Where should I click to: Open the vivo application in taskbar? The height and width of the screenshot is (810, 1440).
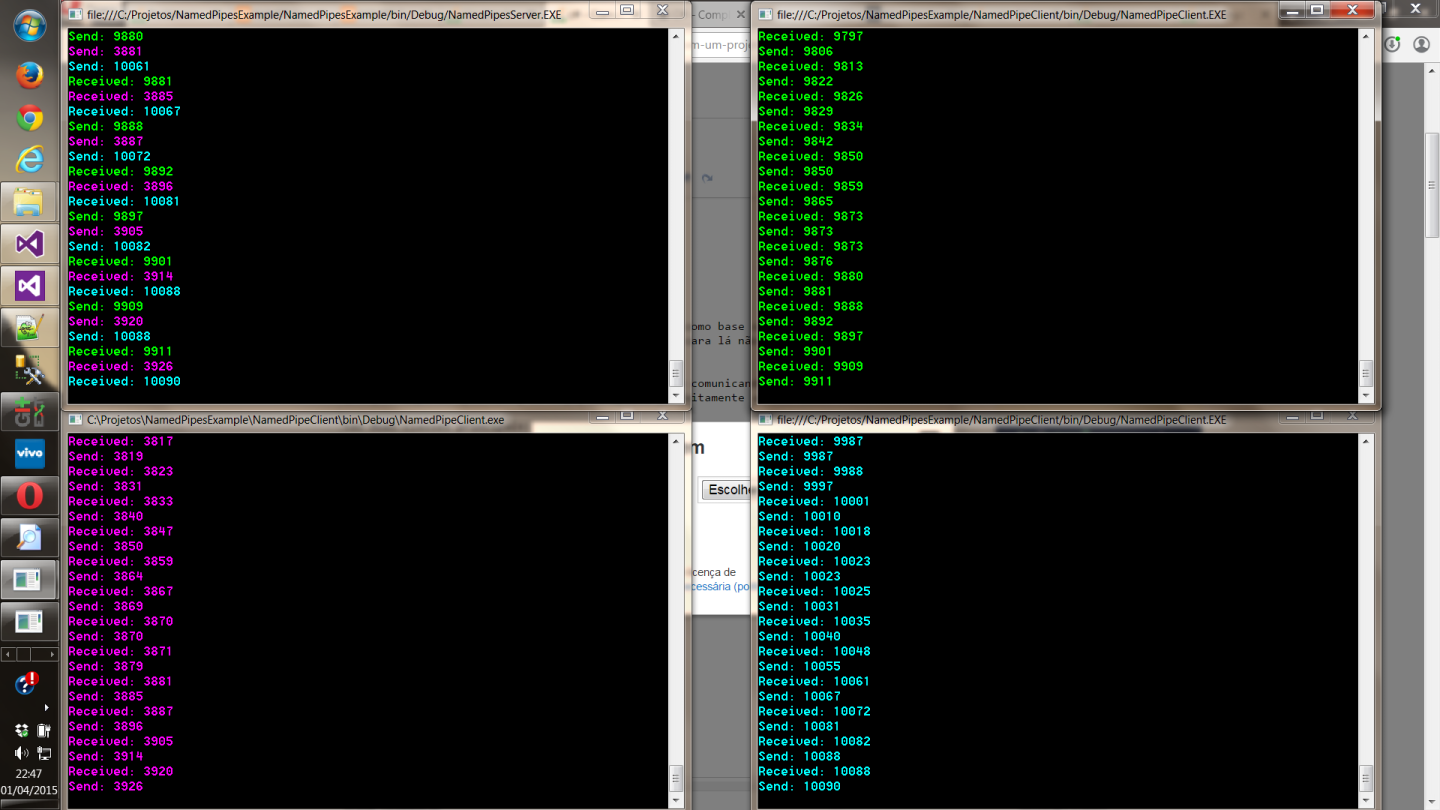29,454
